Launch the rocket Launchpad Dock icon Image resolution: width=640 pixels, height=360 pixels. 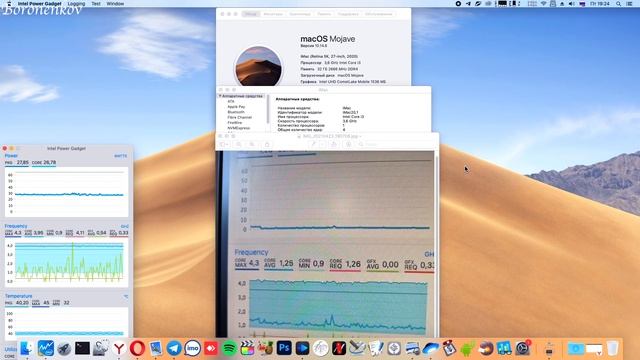(64, 349)
